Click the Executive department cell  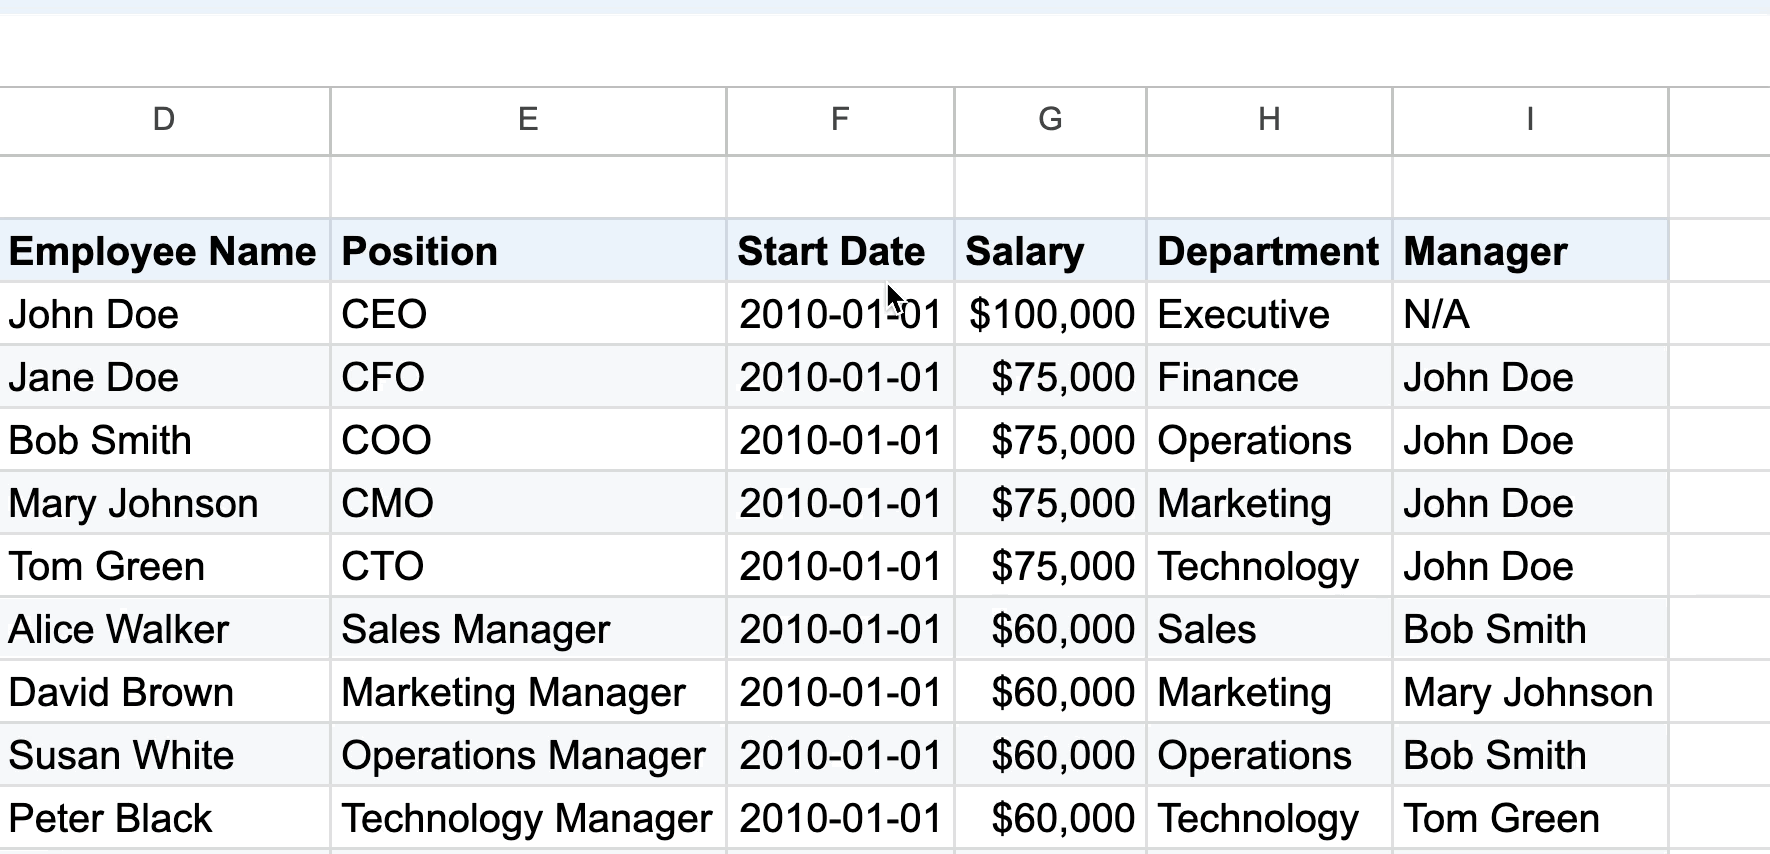point(1244,315)
